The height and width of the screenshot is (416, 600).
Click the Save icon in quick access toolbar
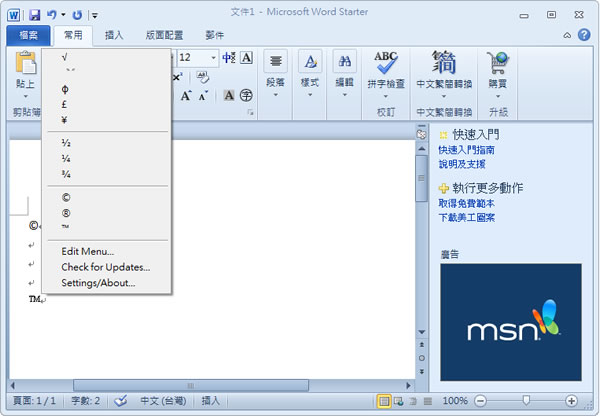coord(34,15)
